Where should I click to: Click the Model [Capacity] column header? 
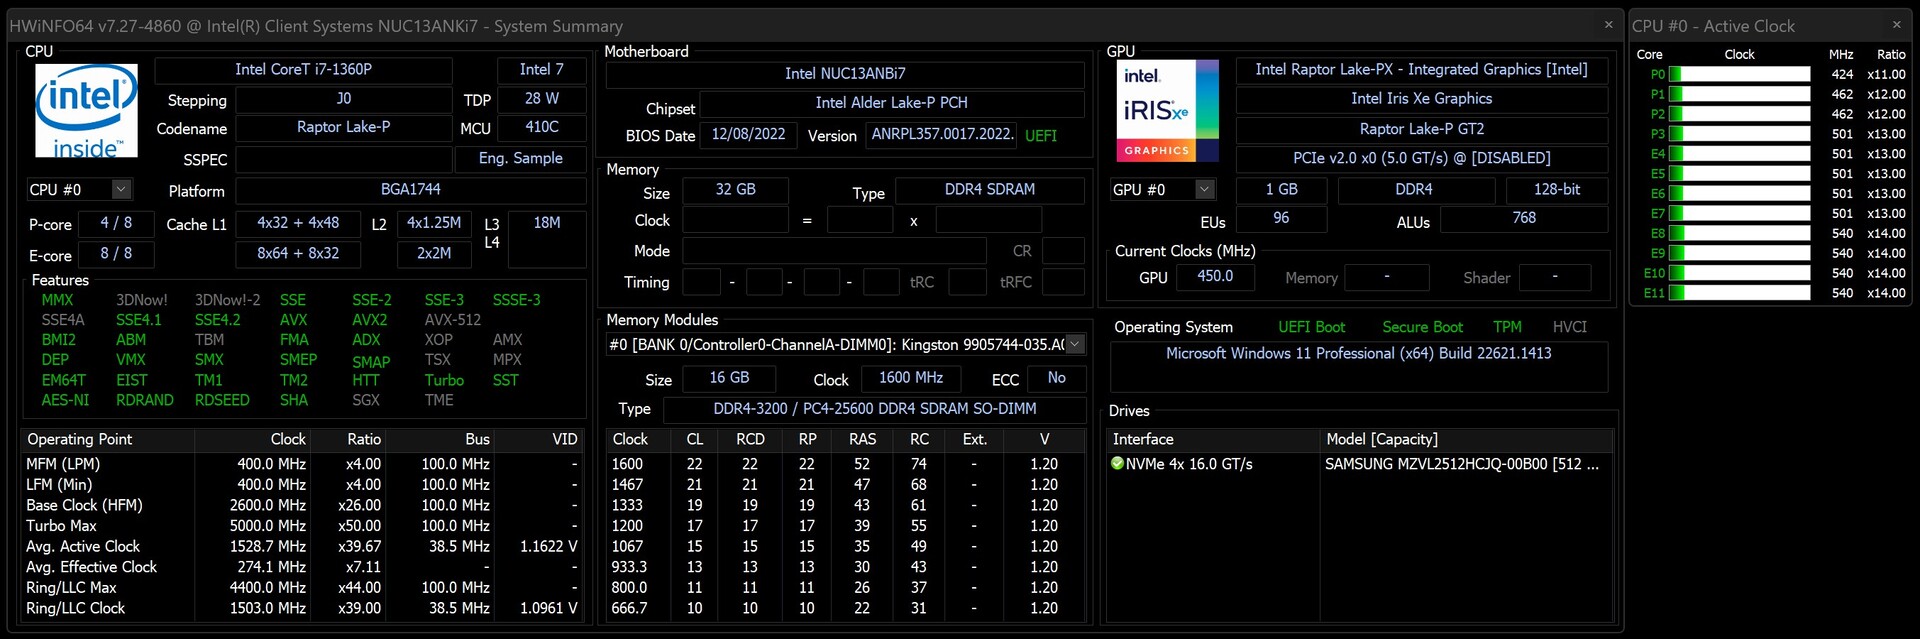coord(1467,439)
